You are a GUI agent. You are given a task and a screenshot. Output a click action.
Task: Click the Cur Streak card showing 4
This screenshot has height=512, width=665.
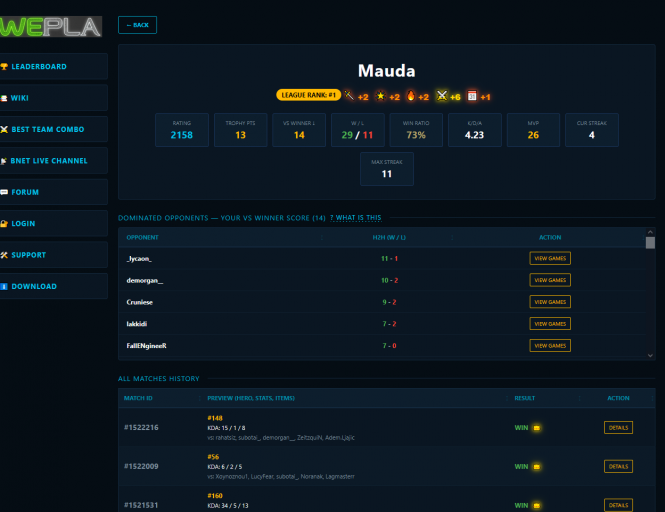pyautogui.click(x=592, y=130)
